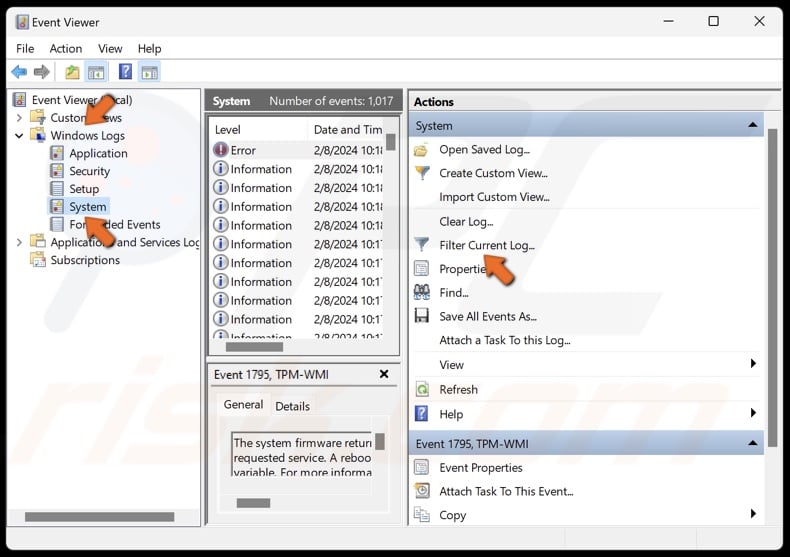The width and height of the screenshot is (790, 557).
Task: Click the console tree horizontal scrollbar
Action: [99, 517]
